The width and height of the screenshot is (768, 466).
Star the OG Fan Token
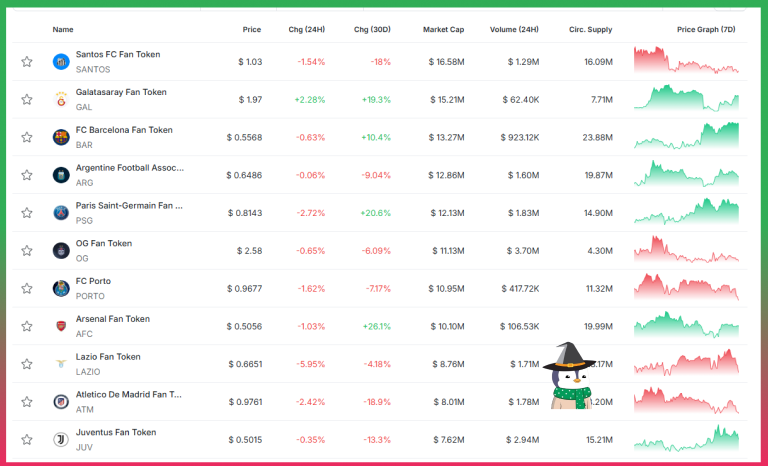tap(27, 250)
